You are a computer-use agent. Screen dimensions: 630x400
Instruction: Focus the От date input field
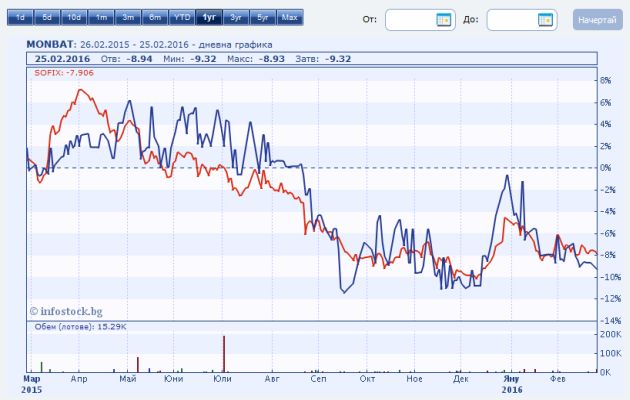tap(420, 20)
